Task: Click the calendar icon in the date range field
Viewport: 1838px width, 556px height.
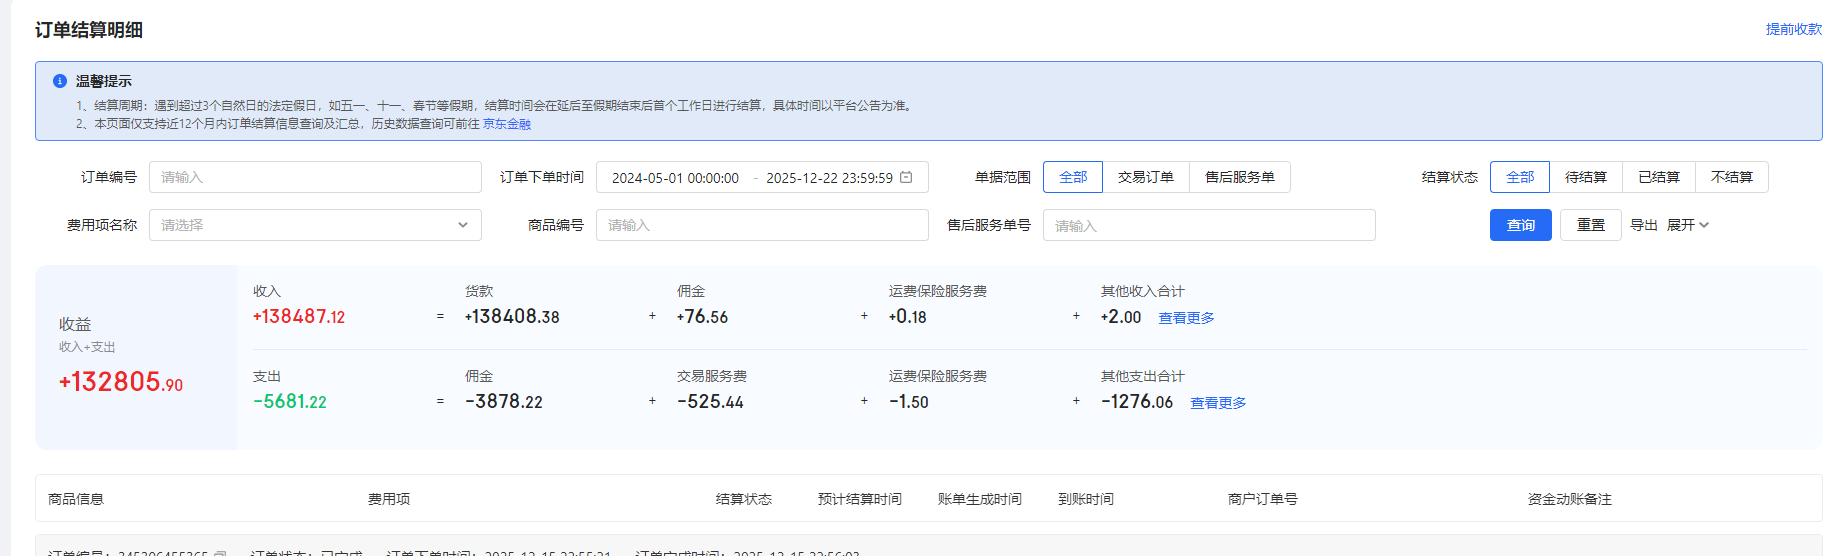Action: pos(906,177)
